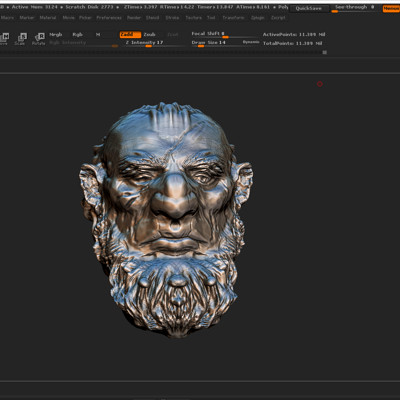
Task: Open the Zplugin menu
Action: (258, 18)
